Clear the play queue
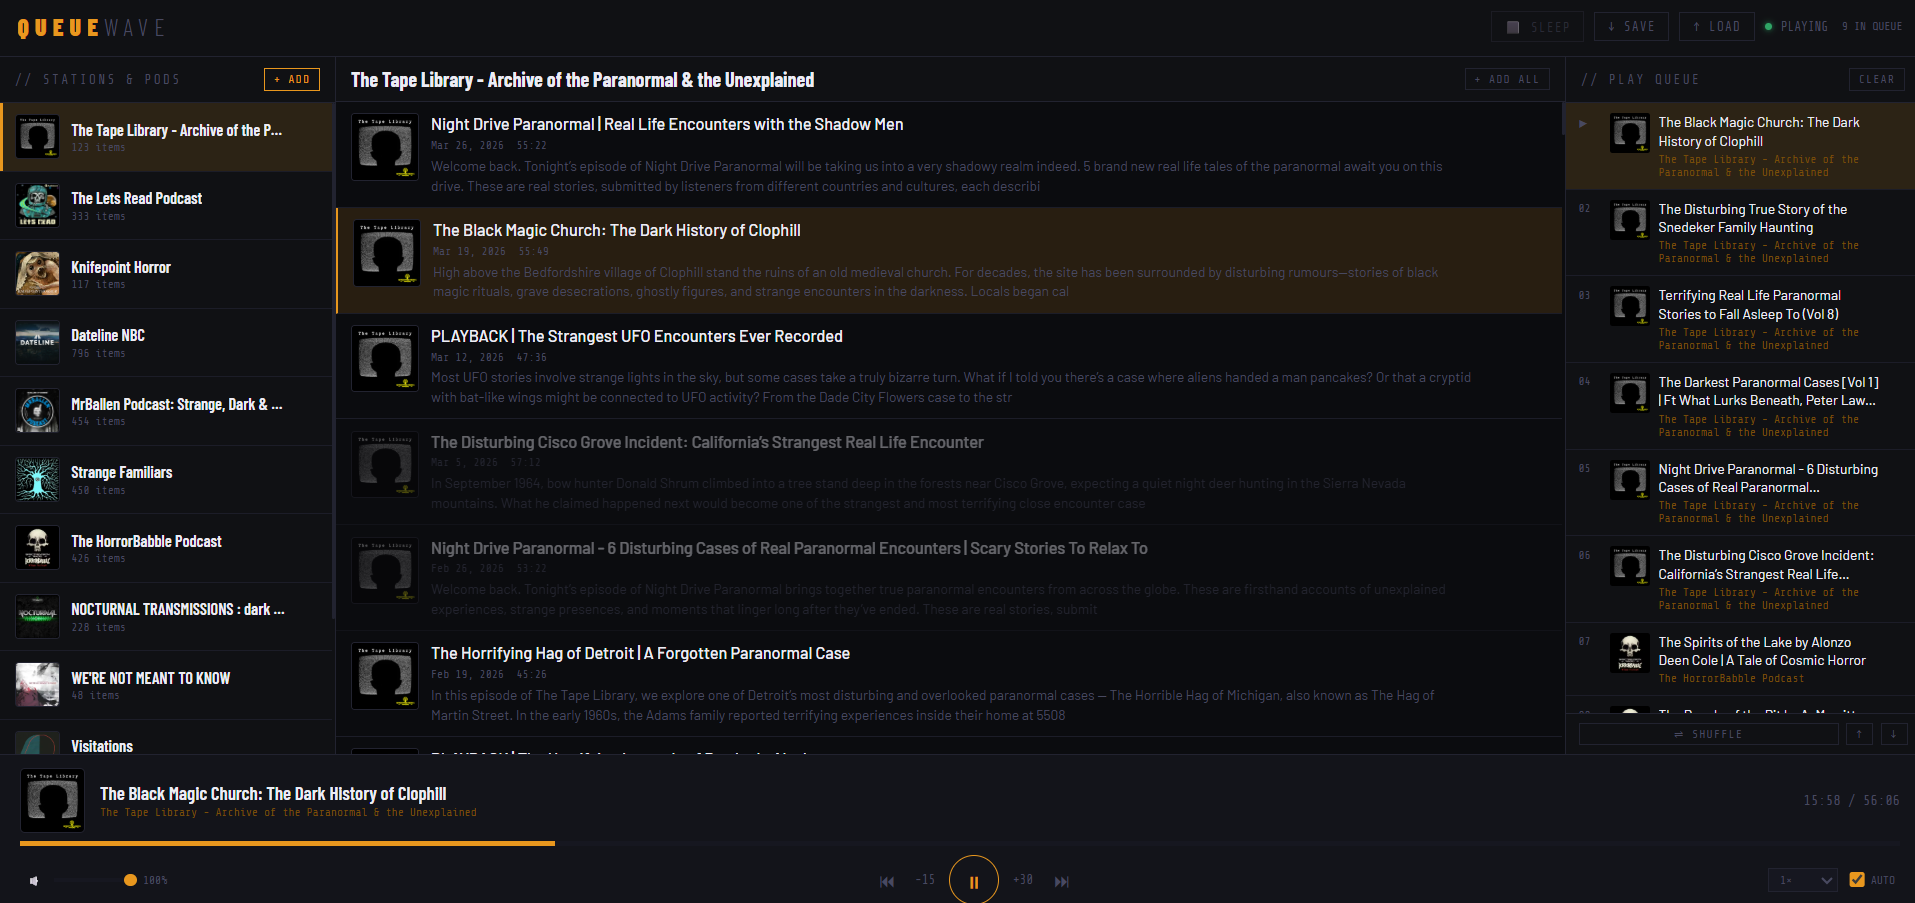The height and width of the screenshot is (903, 1915). pos(1876,79)
